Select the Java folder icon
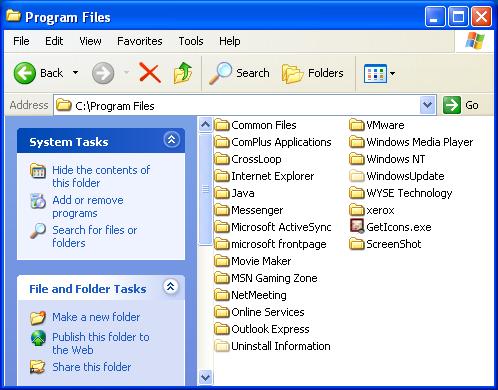The width and height of the screenshot is (498, 390). point(222,193)
